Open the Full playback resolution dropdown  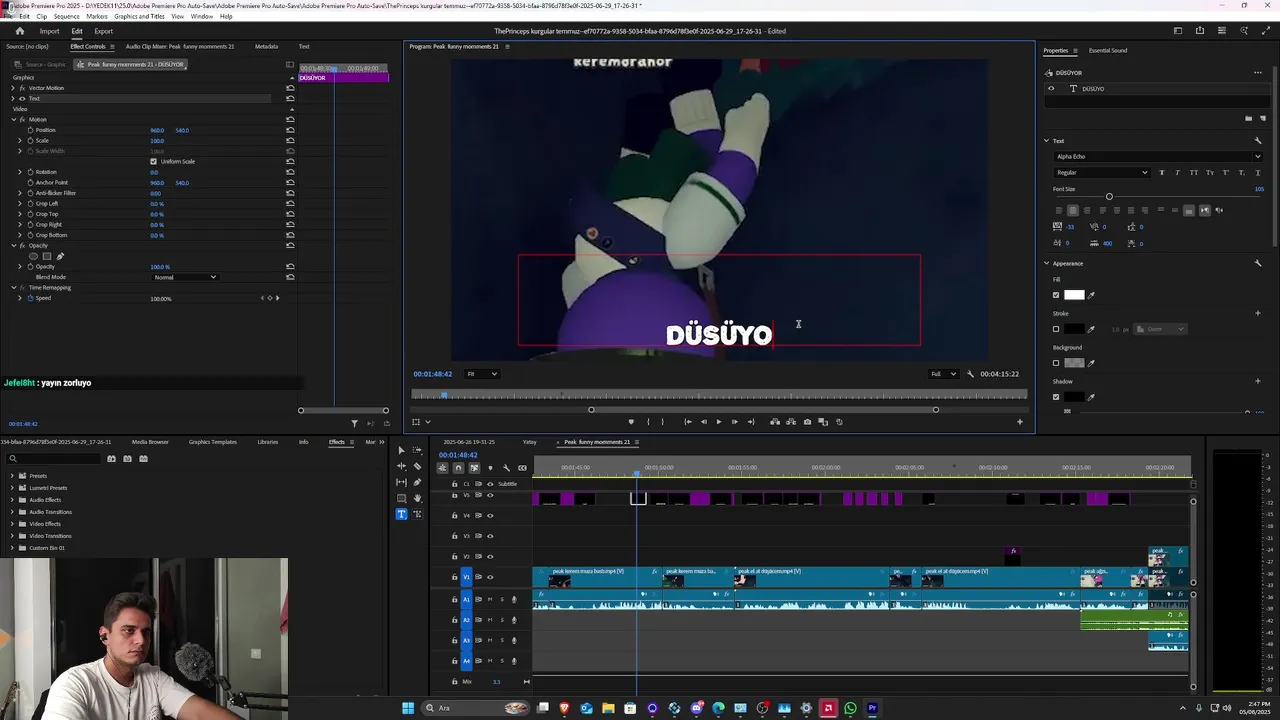[x=943, y=374]
